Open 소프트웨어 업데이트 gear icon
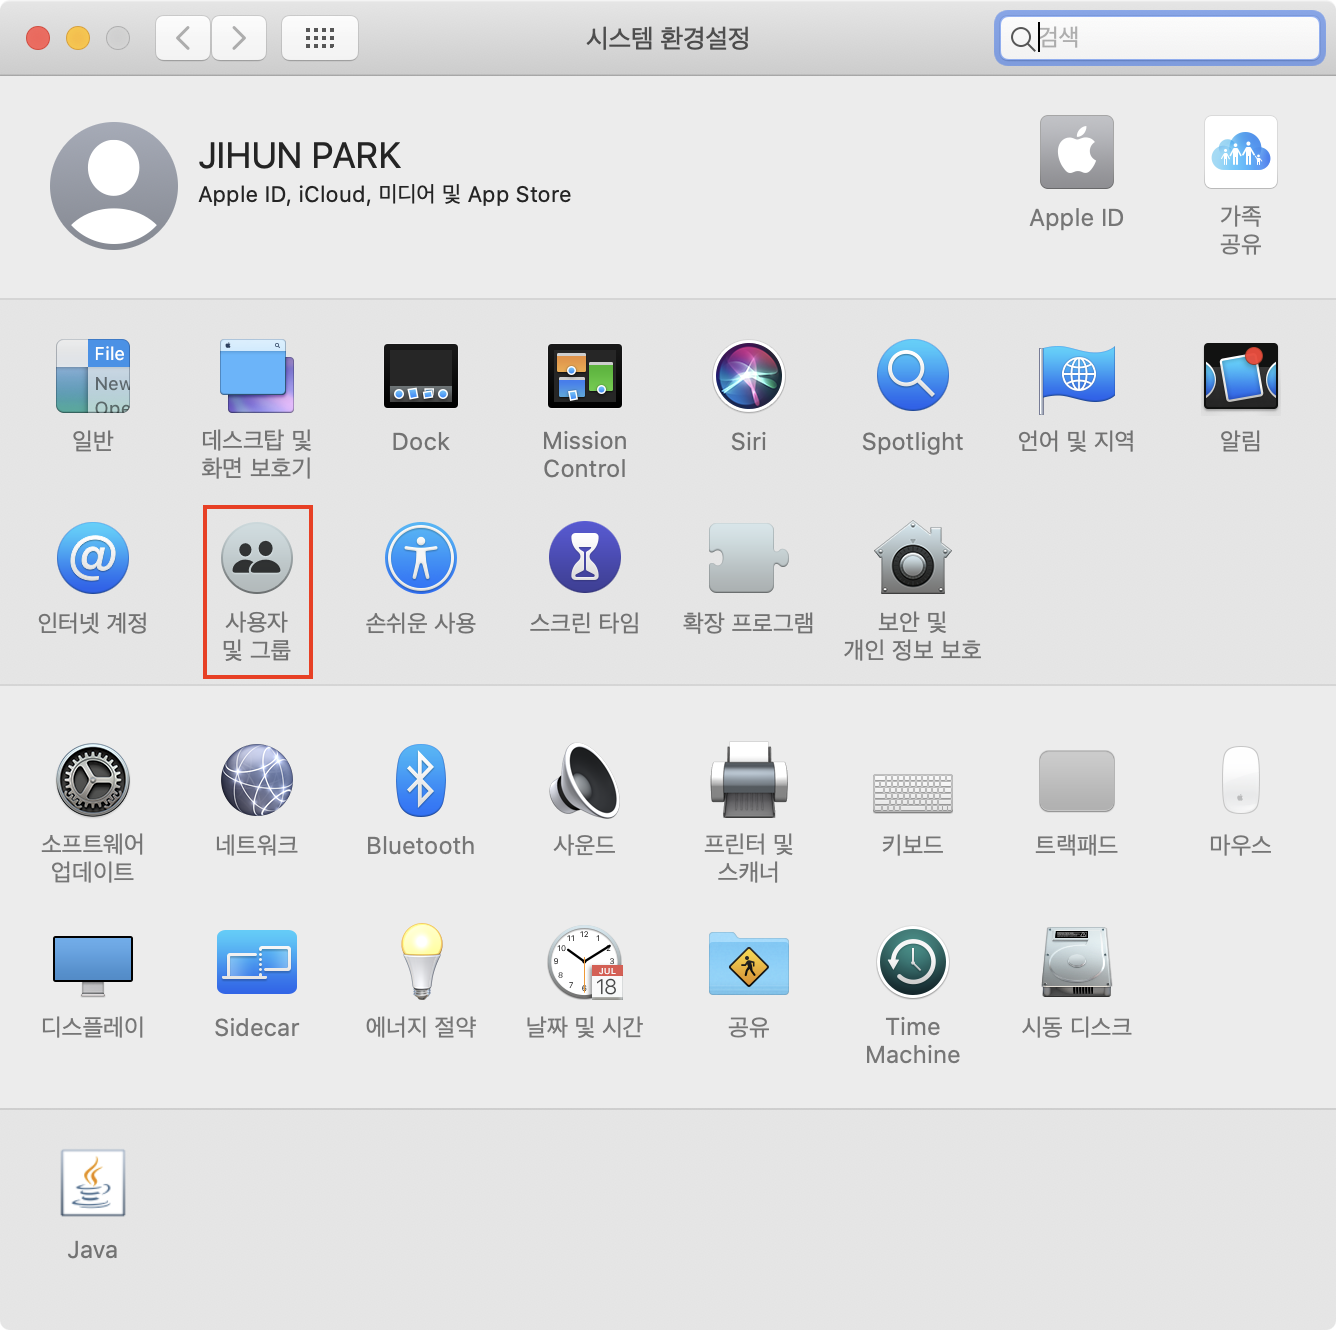The height and width of the screenshot is (1330, 1336). tap(93, 780)
